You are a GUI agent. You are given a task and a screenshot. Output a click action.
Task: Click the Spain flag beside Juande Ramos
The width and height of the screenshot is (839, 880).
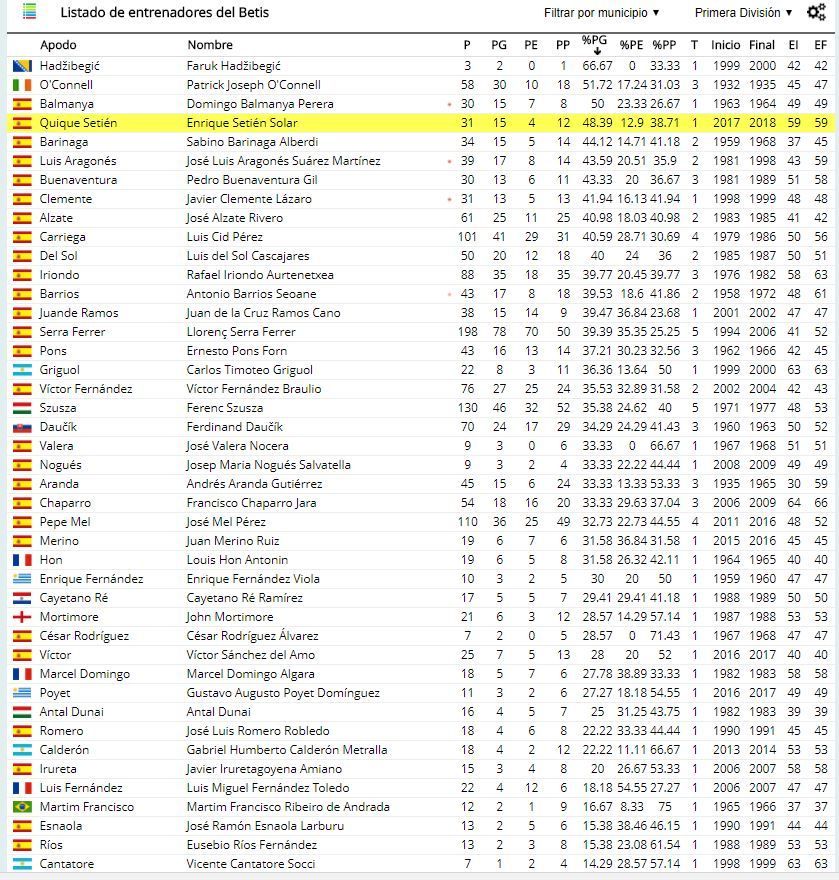(22, 313)
